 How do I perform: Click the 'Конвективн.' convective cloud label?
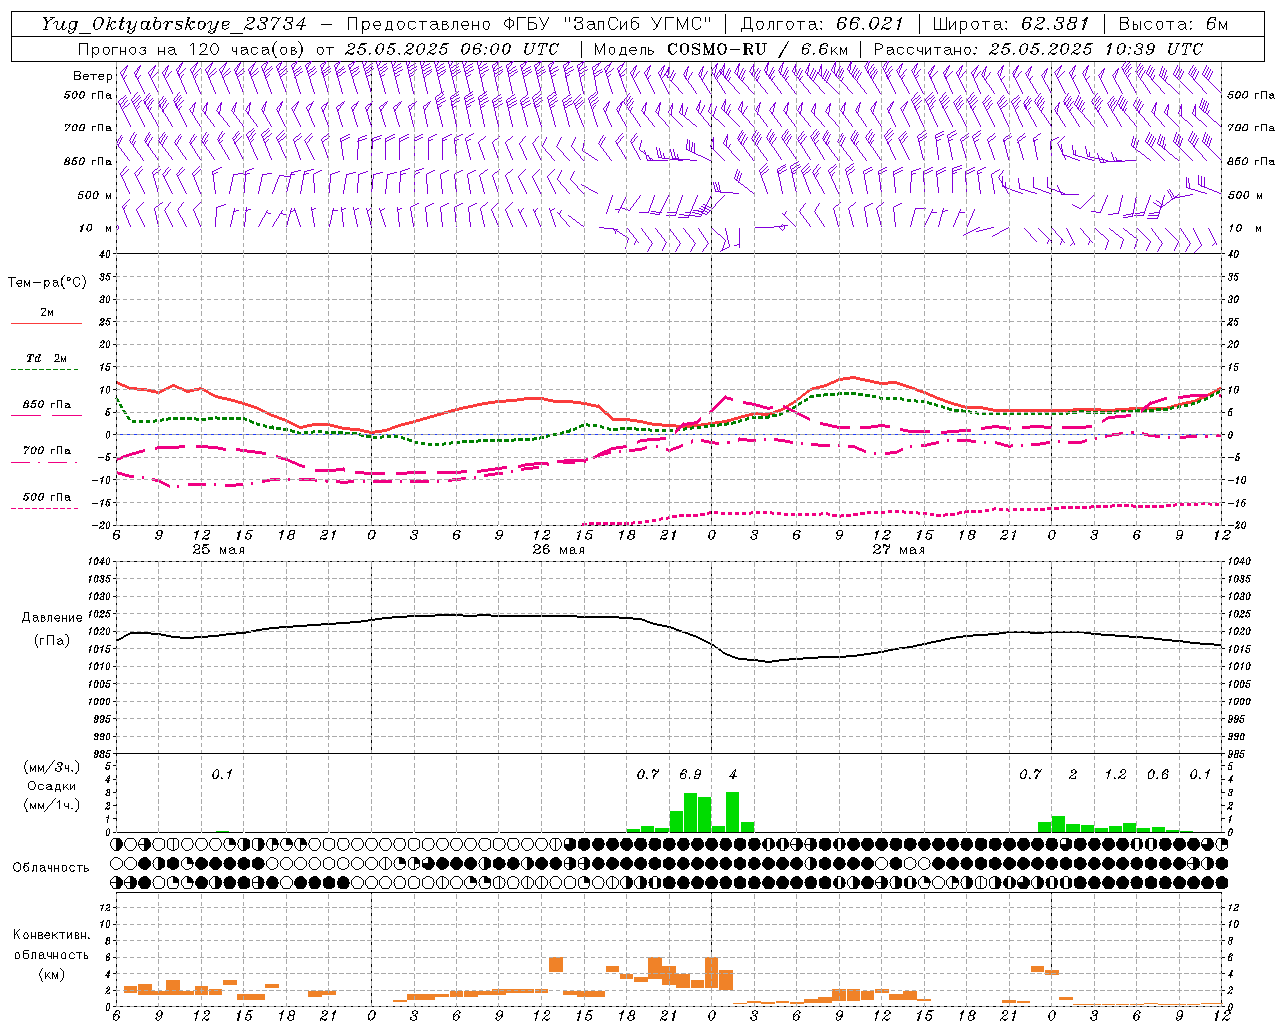pyautogui.click(x=51, y=935)
